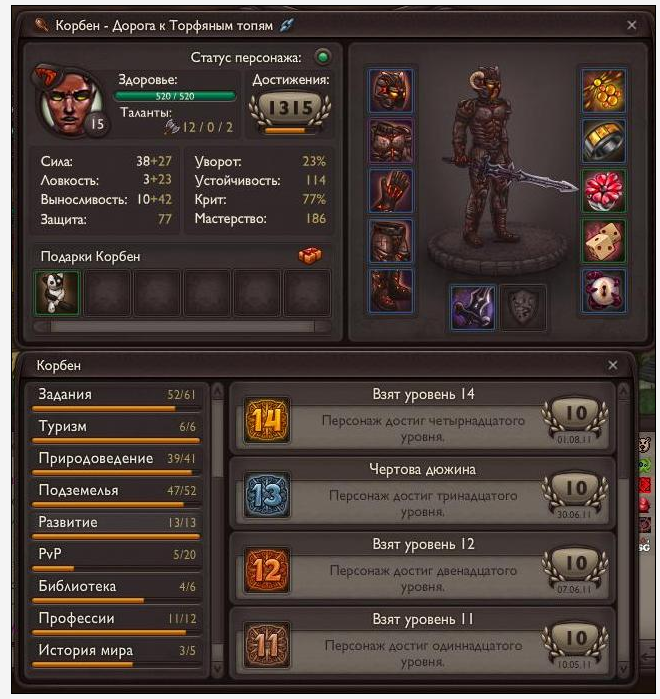Open the boots equipment slot

[391, 291]
